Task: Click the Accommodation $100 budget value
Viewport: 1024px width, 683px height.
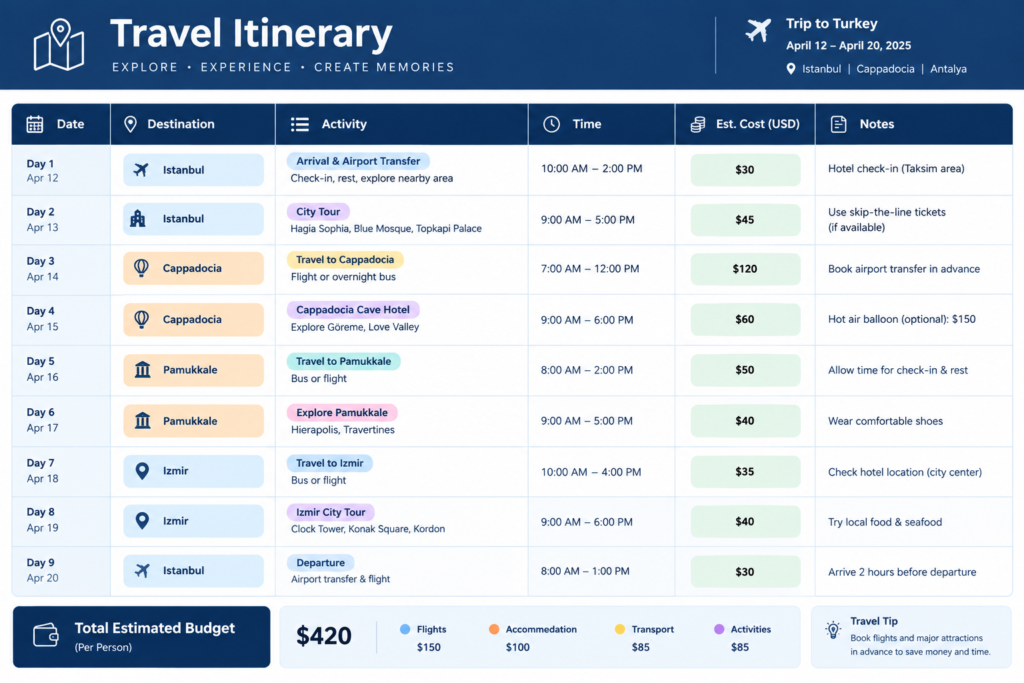Action: coord(517,647)
